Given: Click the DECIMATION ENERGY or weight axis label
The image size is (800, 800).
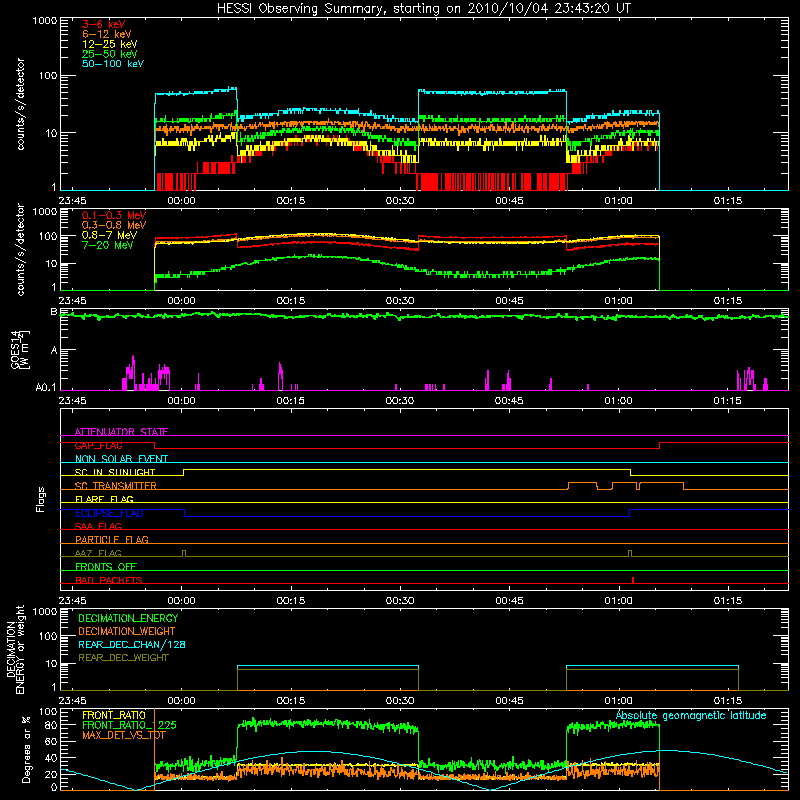Looking at the screenshot, I should point(15,649).
